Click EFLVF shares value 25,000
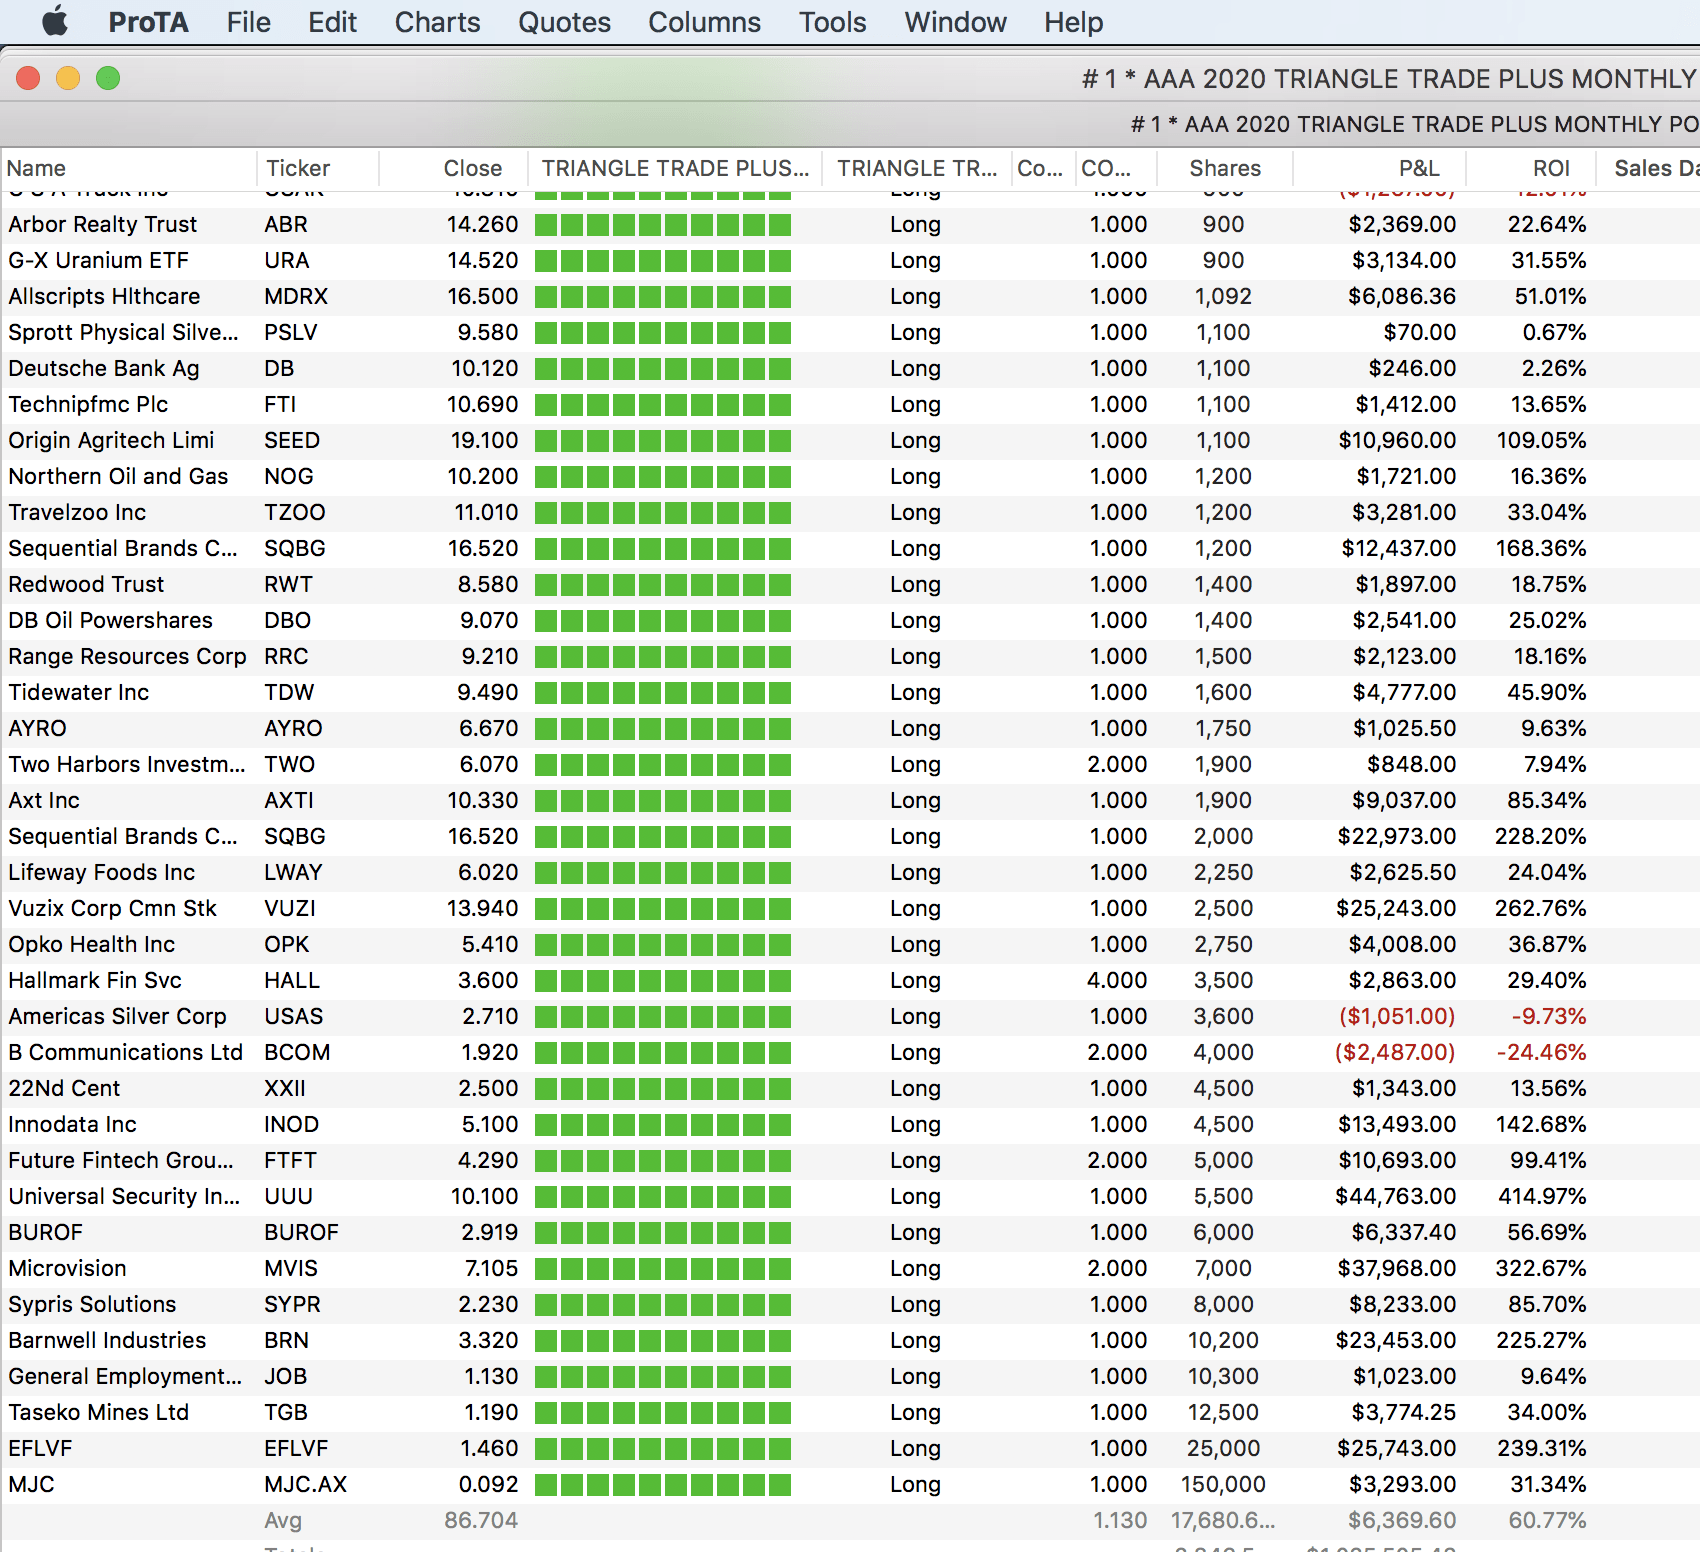This screenshot has height=1552, width=1700. [x=1223, y=1448]
